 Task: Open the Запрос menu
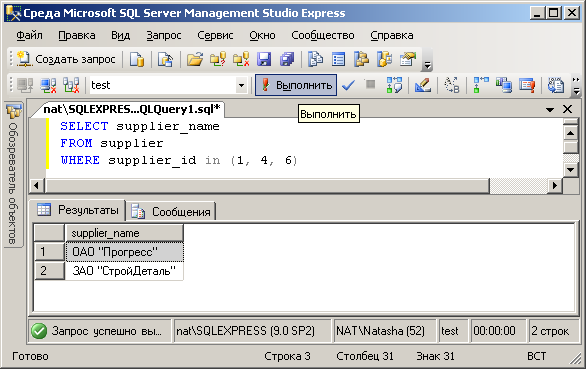[164, 35]
